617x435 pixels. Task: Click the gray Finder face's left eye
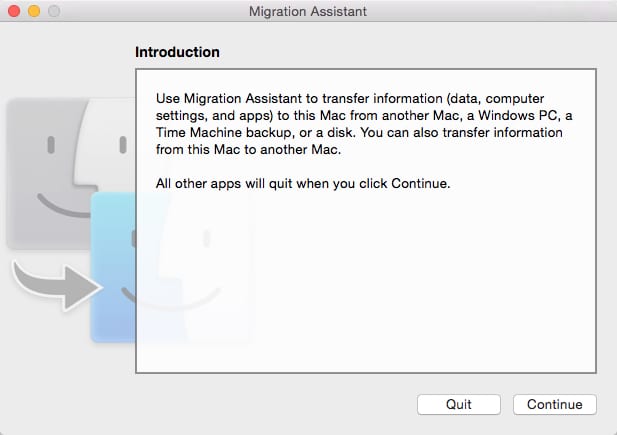(50, 145)
